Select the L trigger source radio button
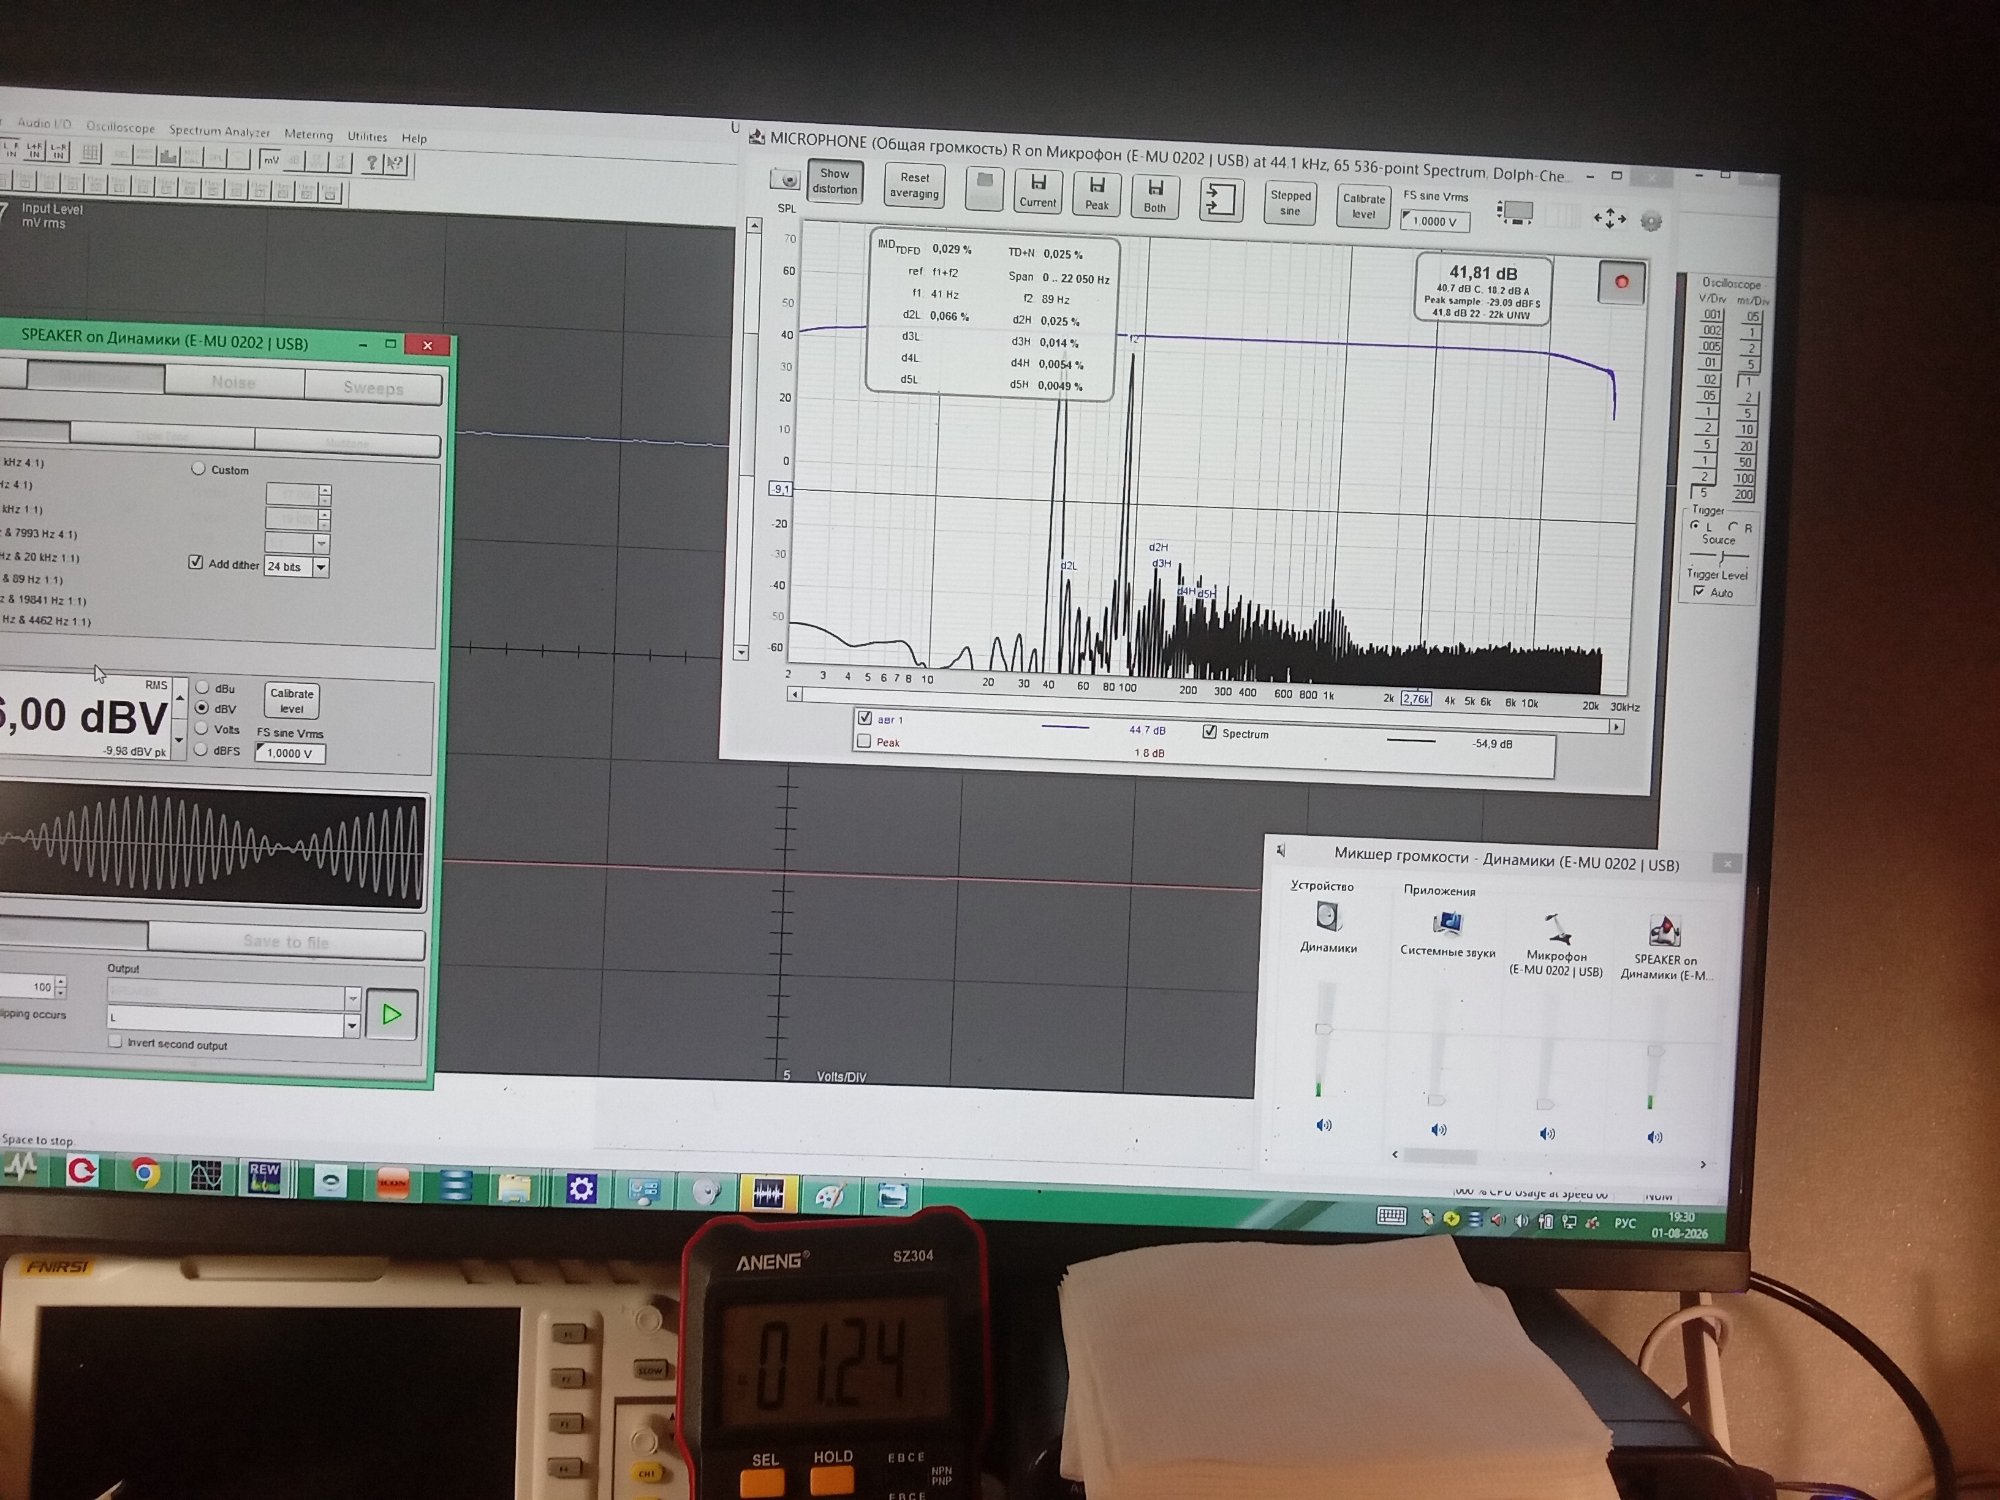 coord(1695,526)
